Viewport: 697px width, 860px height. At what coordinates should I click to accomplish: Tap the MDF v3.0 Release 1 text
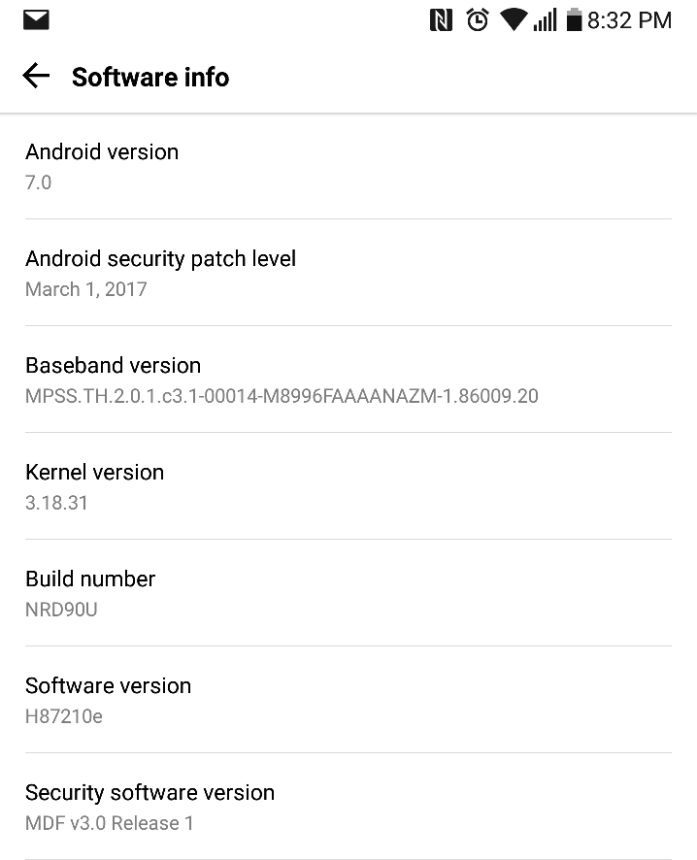pyautogui.click(x=110, y=823)
